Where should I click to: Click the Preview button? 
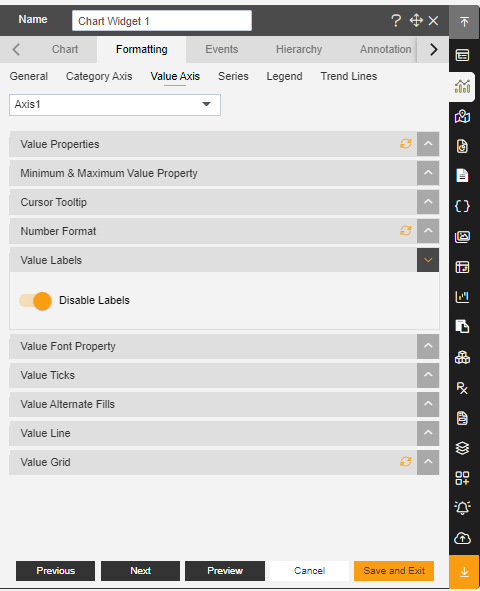pos(225,571)
